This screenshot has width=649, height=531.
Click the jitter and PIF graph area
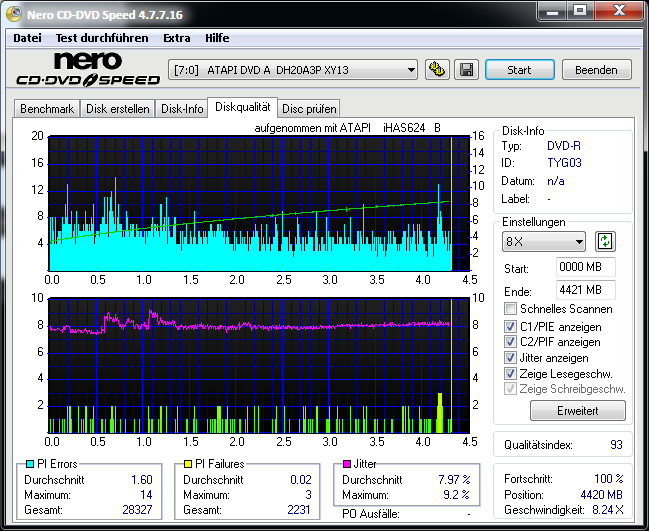pyautogui.click(x=259, y=365)
